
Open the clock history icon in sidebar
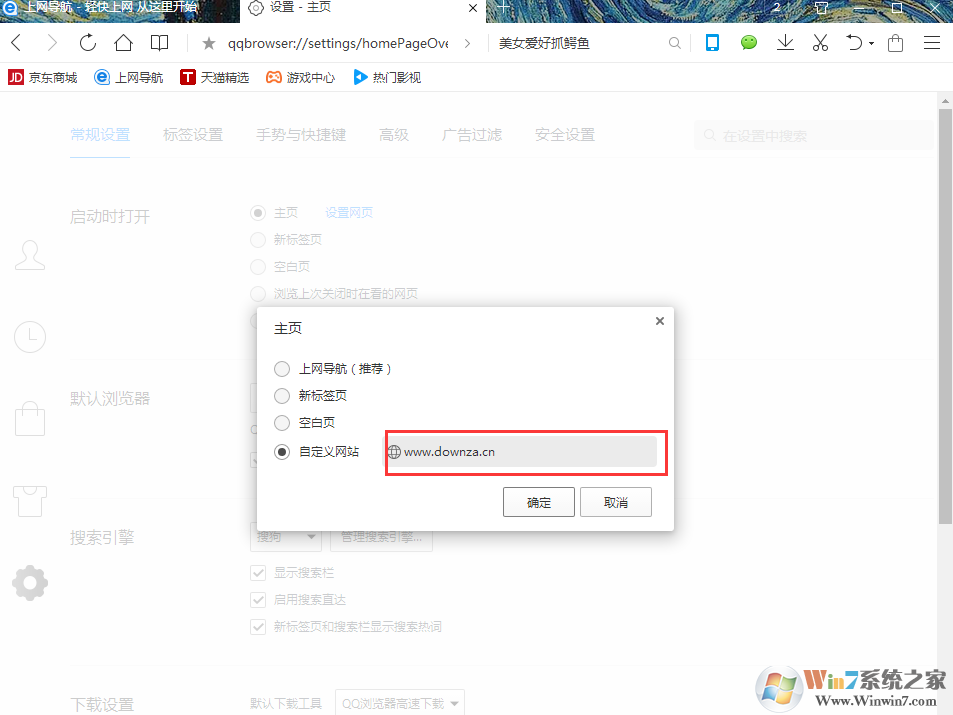click(30, 337)
